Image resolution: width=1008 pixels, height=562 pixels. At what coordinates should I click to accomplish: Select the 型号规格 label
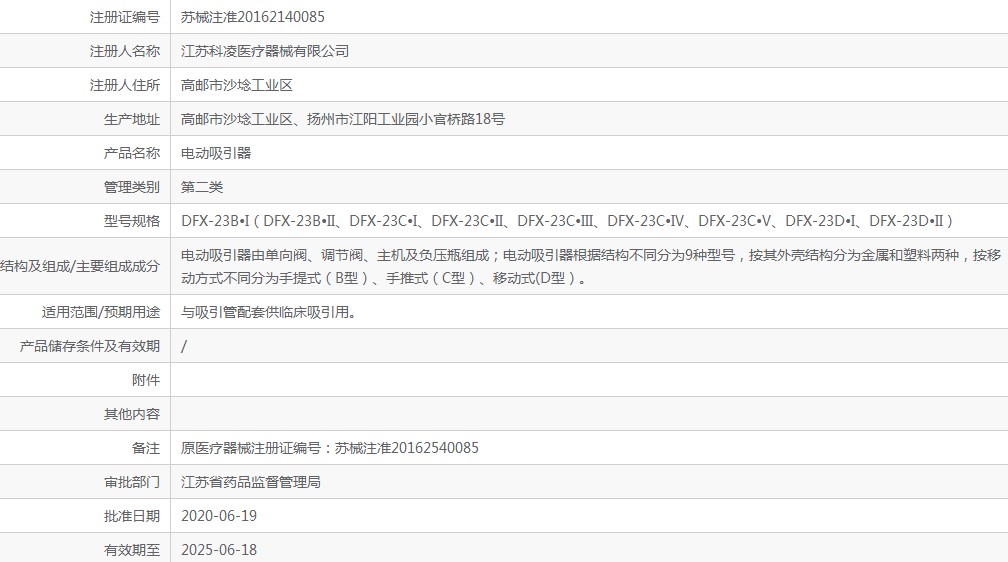[x=132, y=221]
